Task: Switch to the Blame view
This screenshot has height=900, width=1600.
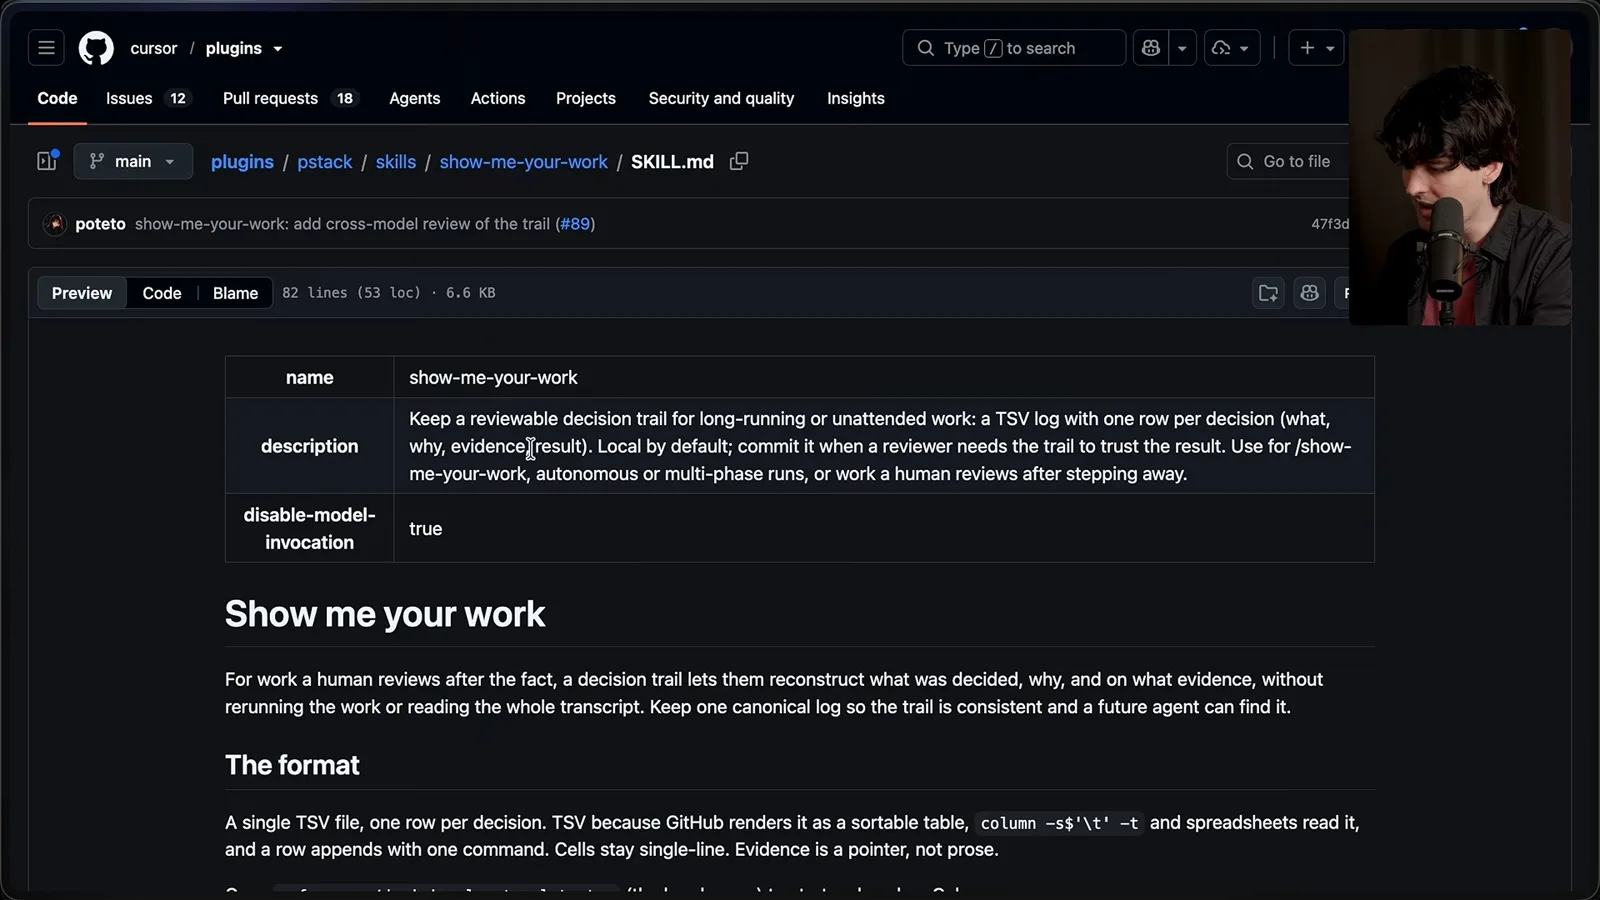Action: tap(235, 293)
